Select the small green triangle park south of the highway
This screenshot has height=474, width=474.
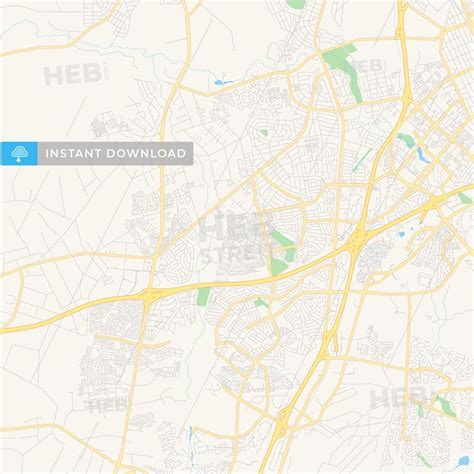coord(261,303)
